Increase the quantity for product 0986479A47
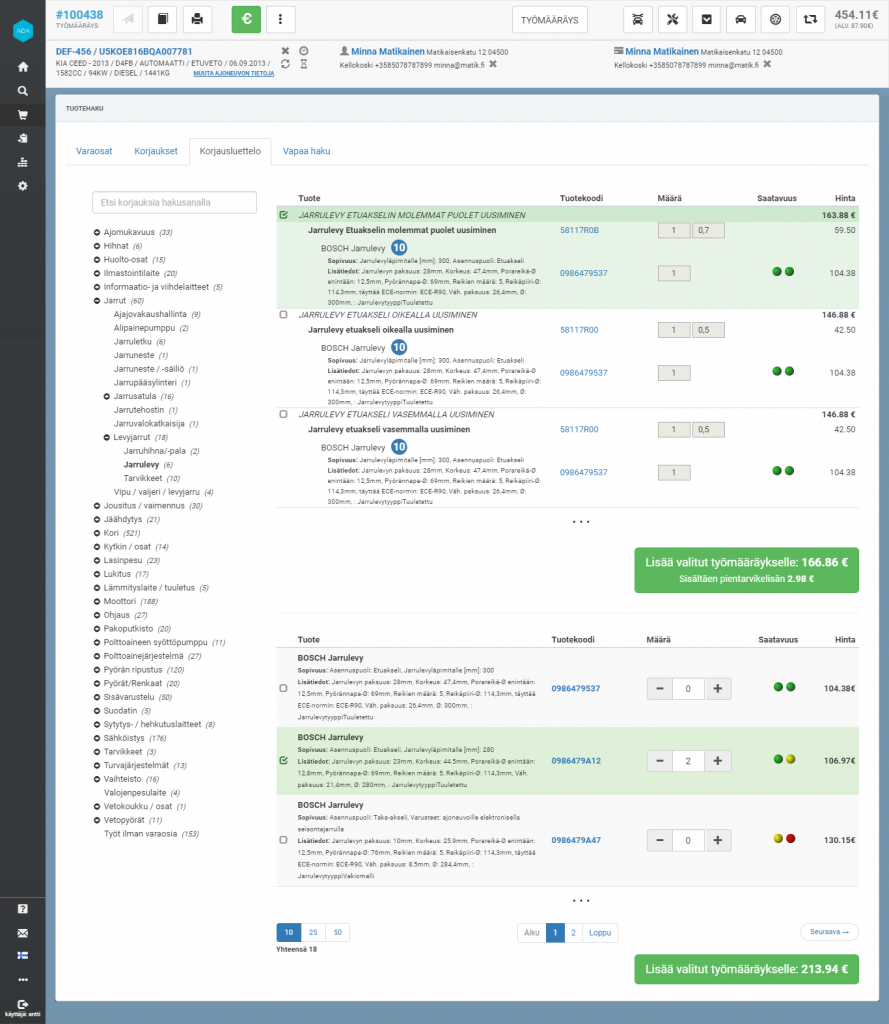889x1024 pixels. click(x=718, y=840)
